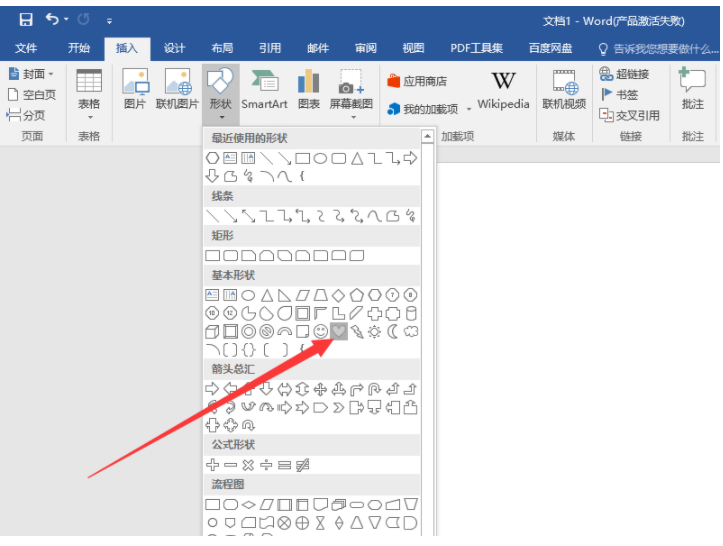Insert the sun shape
Screen dimensions: 723x546
click(374, 332)
